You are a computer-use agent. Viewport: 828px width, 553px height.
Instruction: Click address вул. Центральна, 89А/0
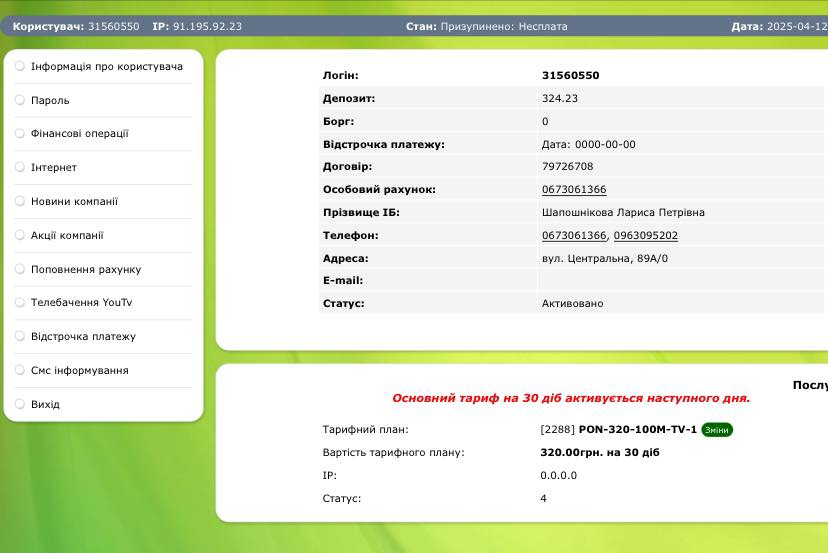point(605,259)
